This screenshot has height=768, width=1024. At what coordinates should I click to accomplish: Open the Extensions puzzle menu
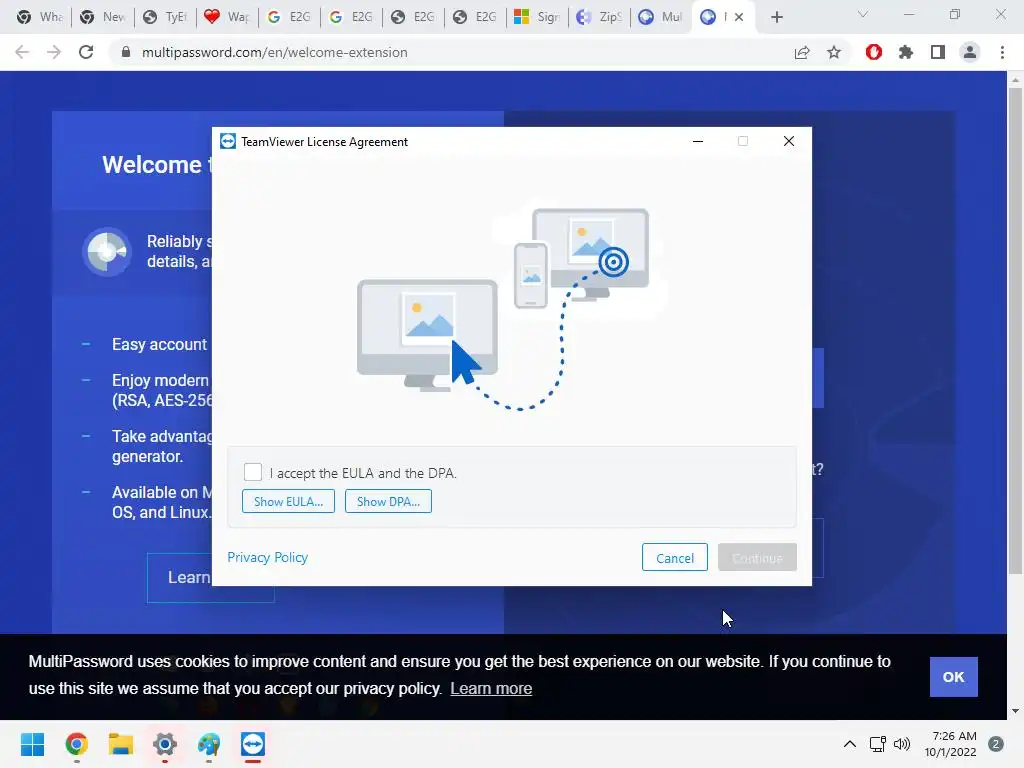pyautogui.click(x=906, y=52)
